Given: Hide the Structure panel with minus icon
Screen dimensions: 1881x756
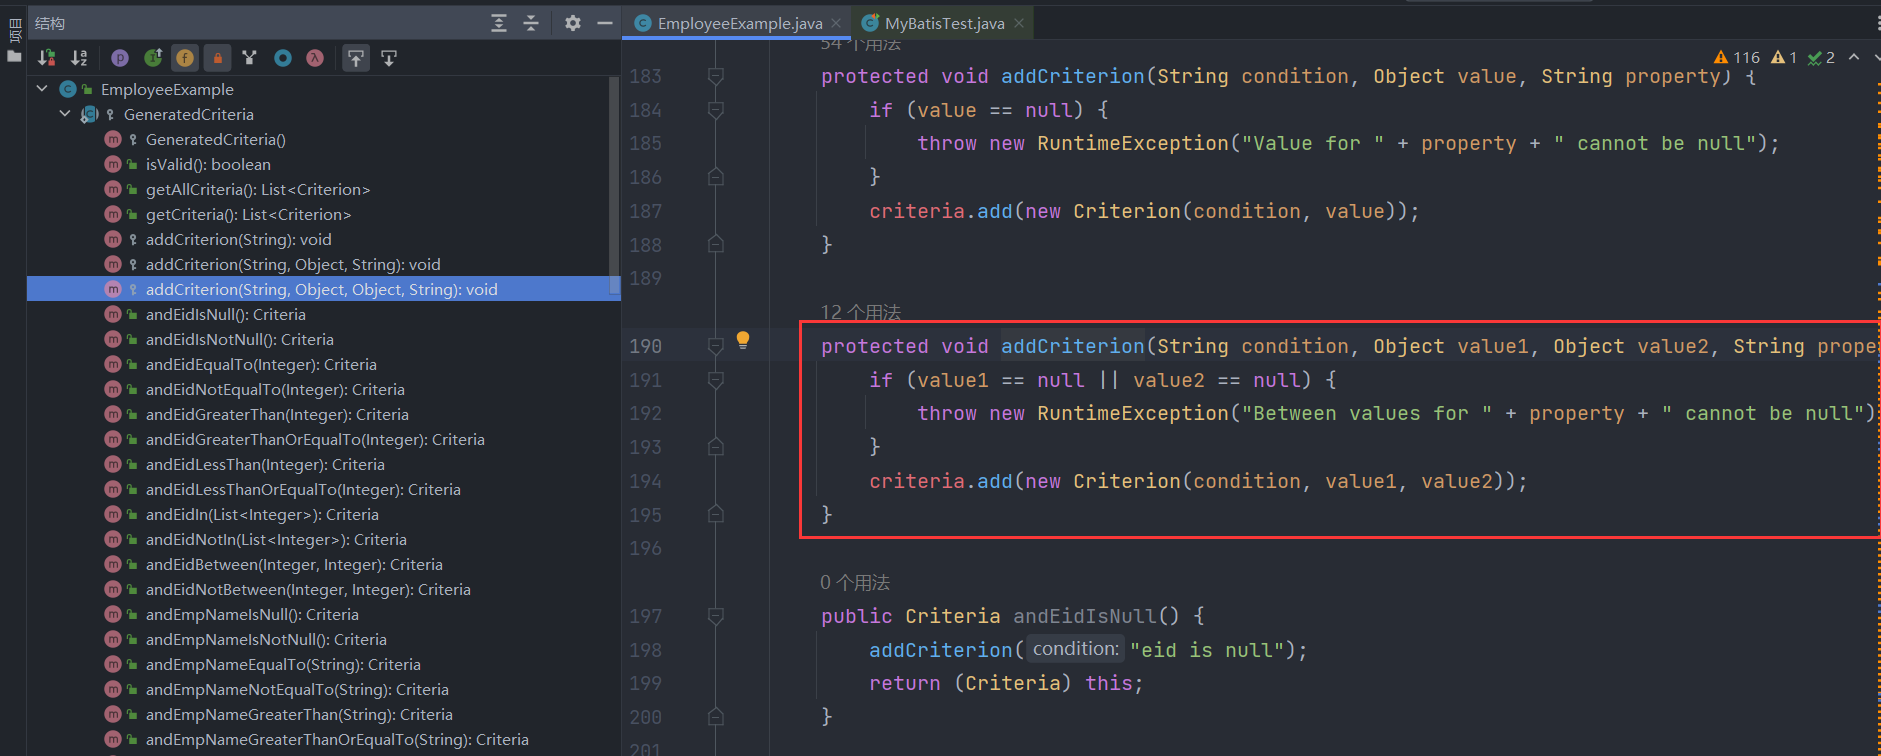Looking at the screenshot, I should 605,23.
